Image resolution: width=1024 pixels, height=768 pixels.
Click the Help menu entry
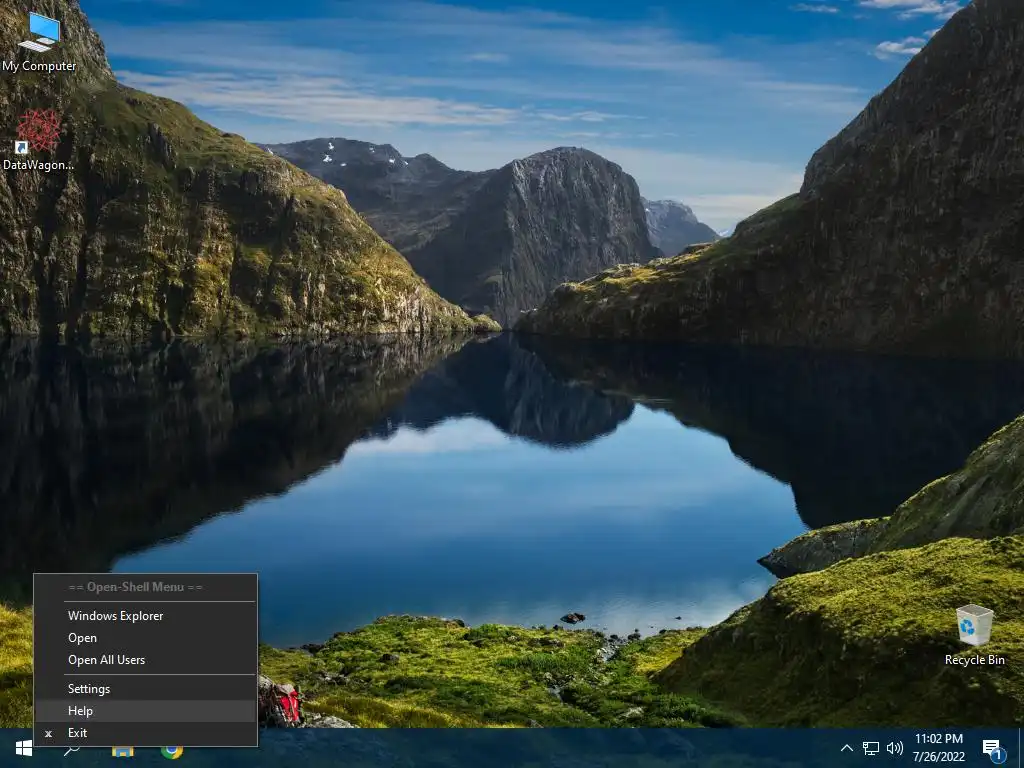145,711
